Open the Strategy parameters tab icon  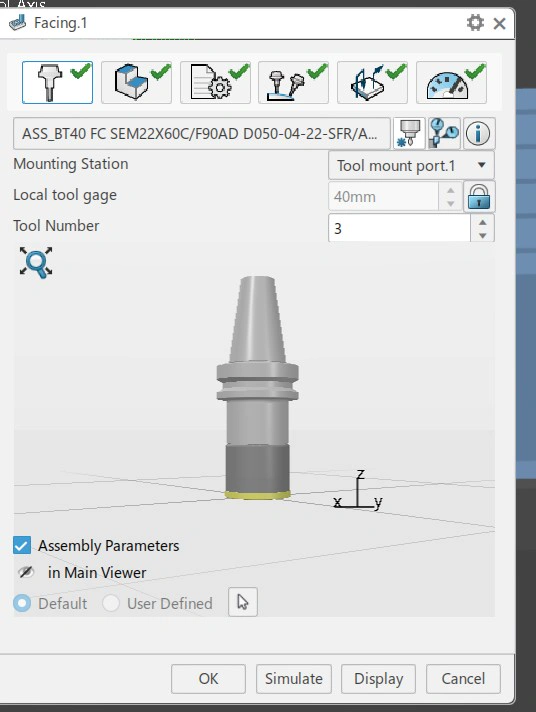[215, 83]
